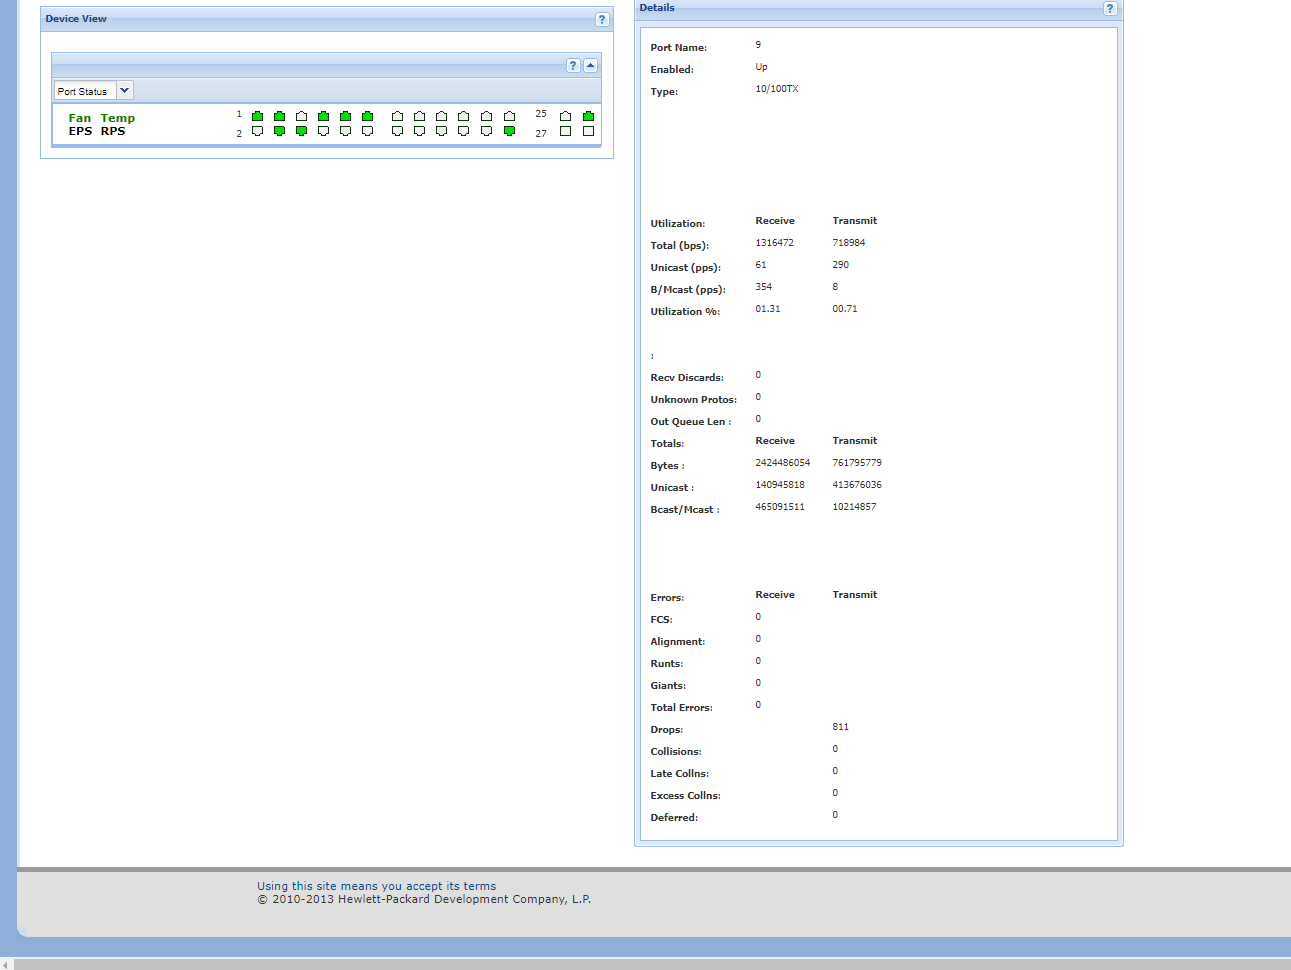
Task: Click received Bcast/Mcast total 465091511
Action: point(780,507)
